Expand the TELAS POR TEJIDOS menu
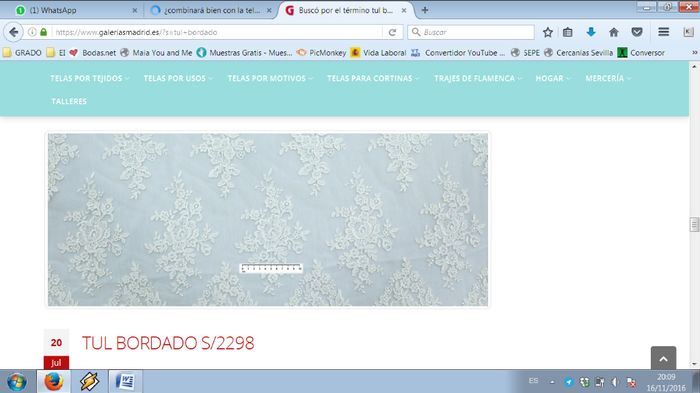The width and height of the screenshot is (700, 393). coord(89,78)
